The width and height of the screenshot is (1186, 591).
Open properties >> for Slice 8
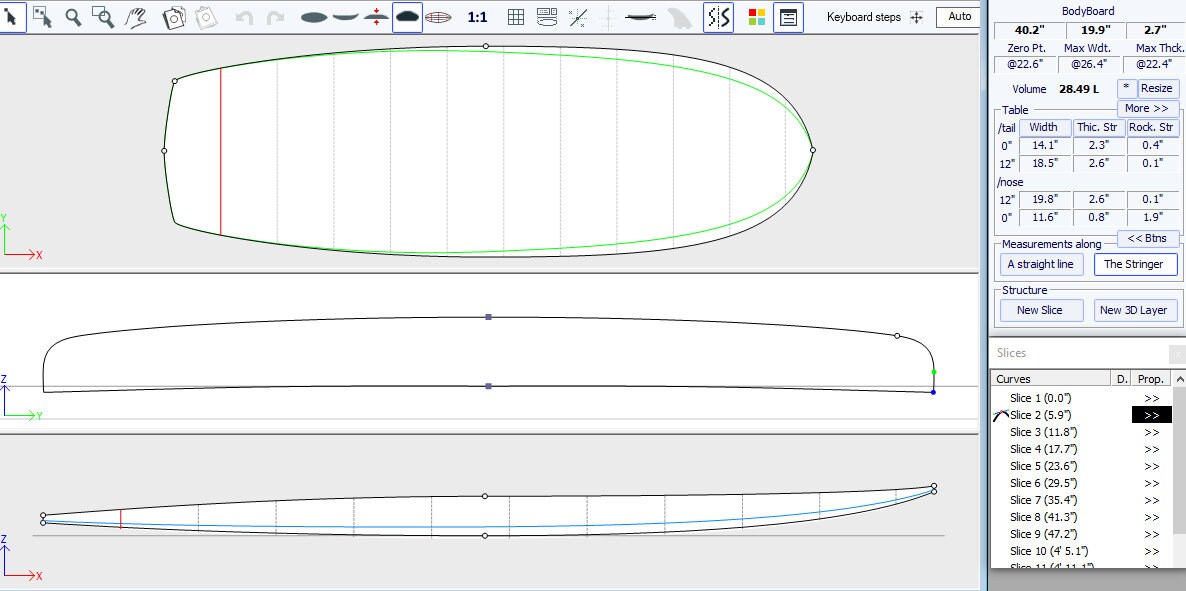click(1151, 518)
